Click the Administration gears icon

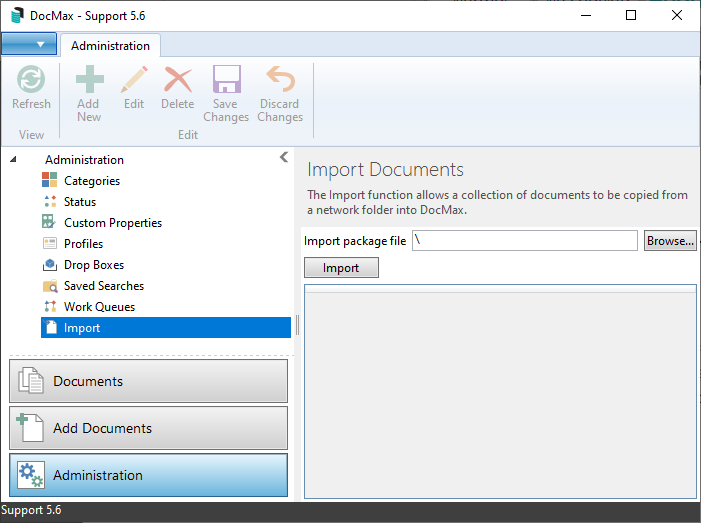tap(31, 475)
